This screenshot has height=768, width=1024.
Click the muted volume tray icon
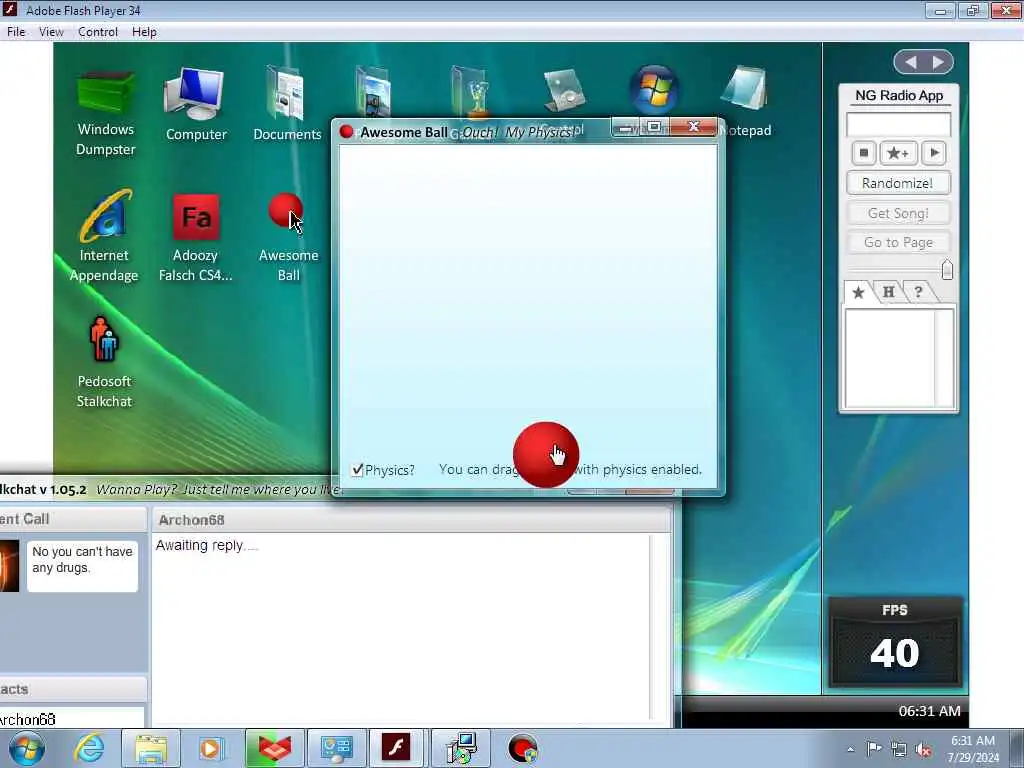(923, 749)
